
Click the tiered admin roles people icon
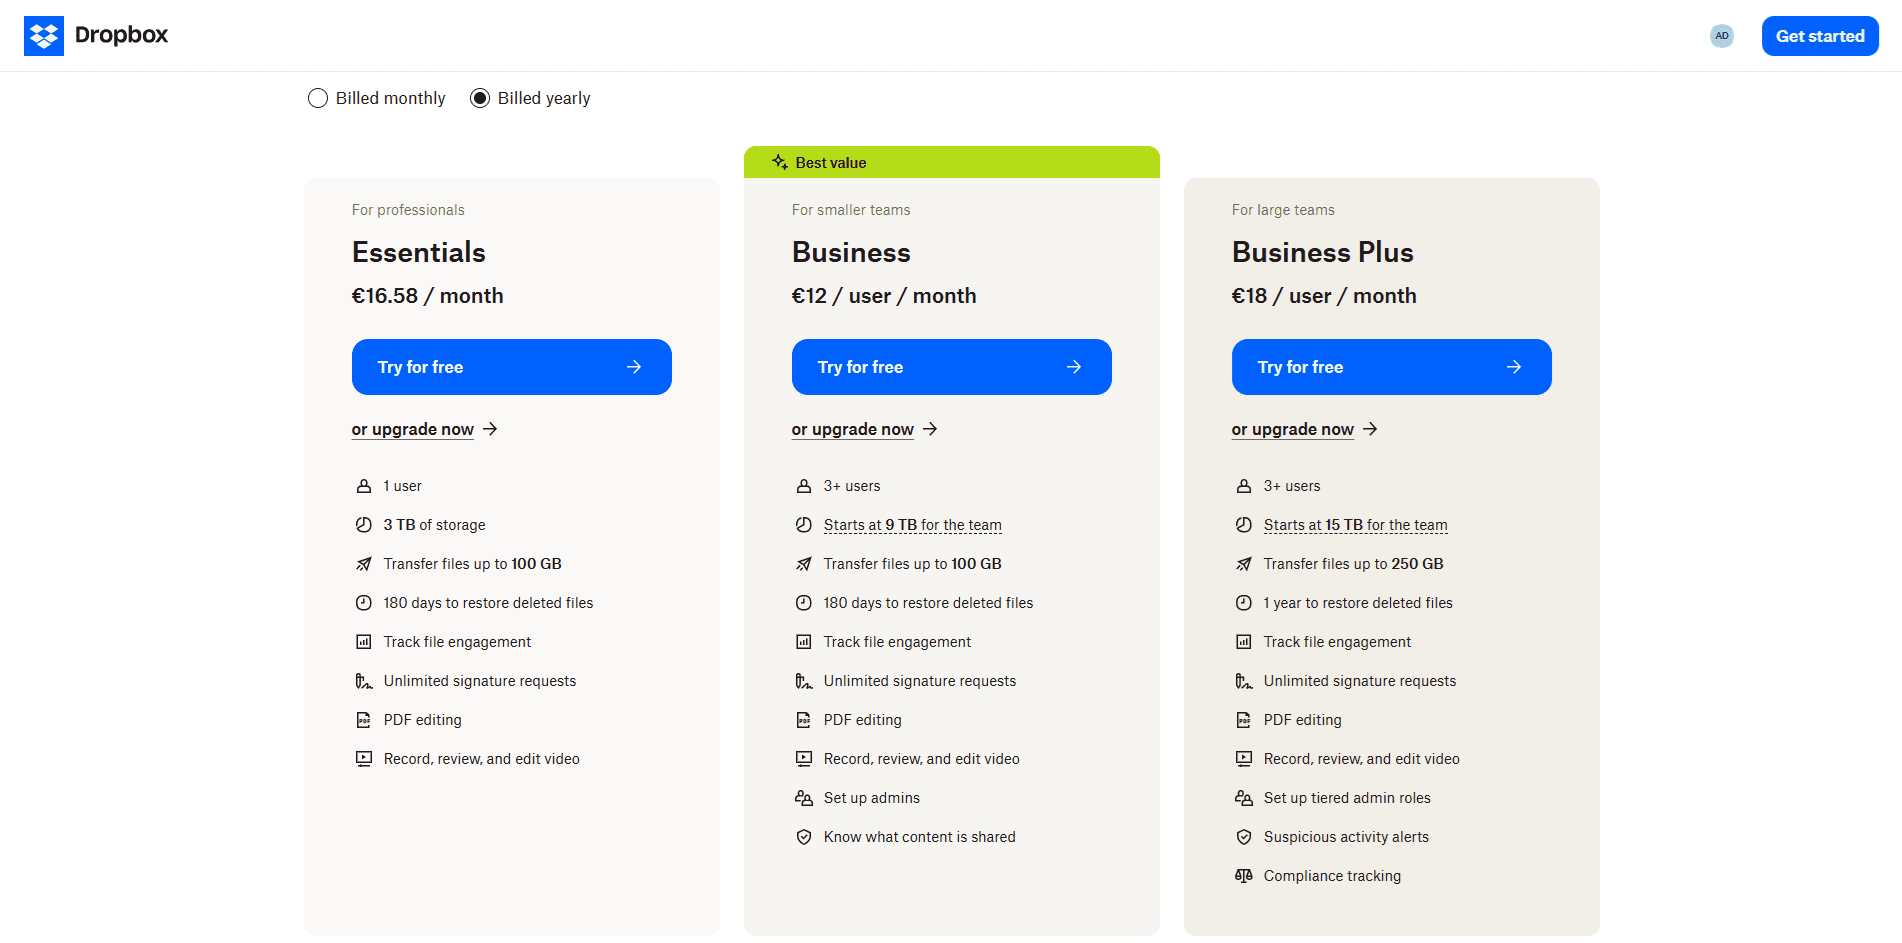click(x=1244, y=797)
